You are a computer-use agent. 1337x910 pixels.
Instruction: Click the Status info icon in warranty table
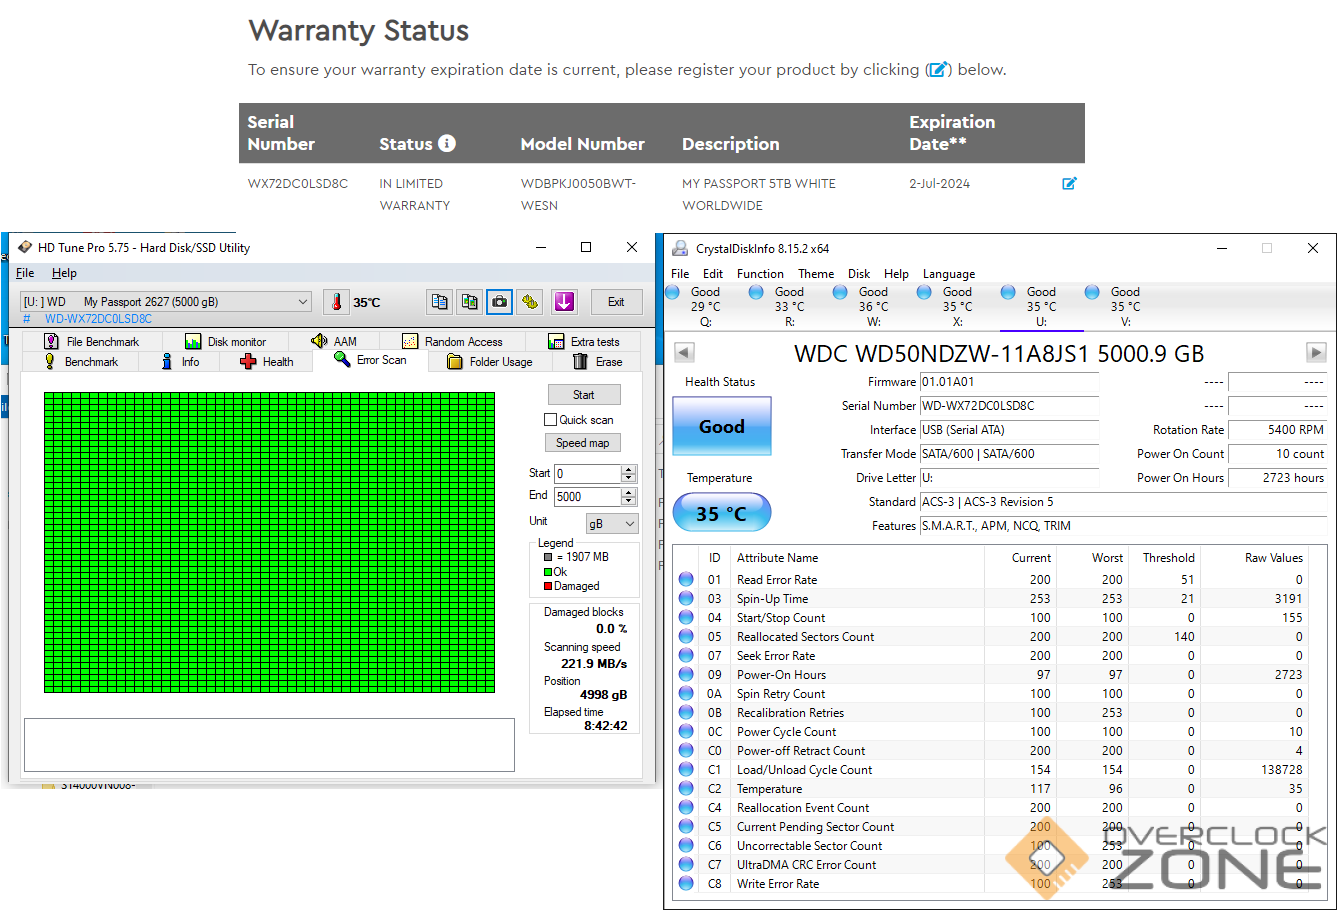(447, 143)
